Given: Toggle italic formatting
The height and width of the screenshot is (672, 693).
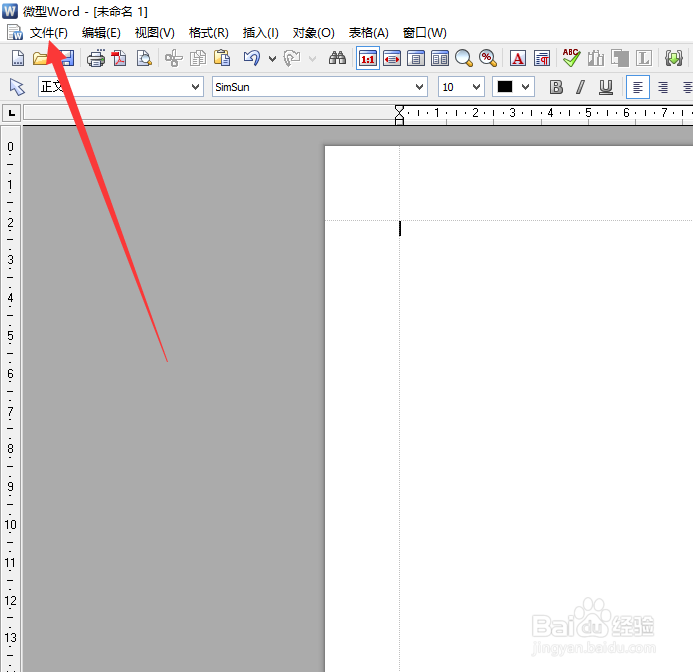Looking at the screenshot, I should [581, 87].
